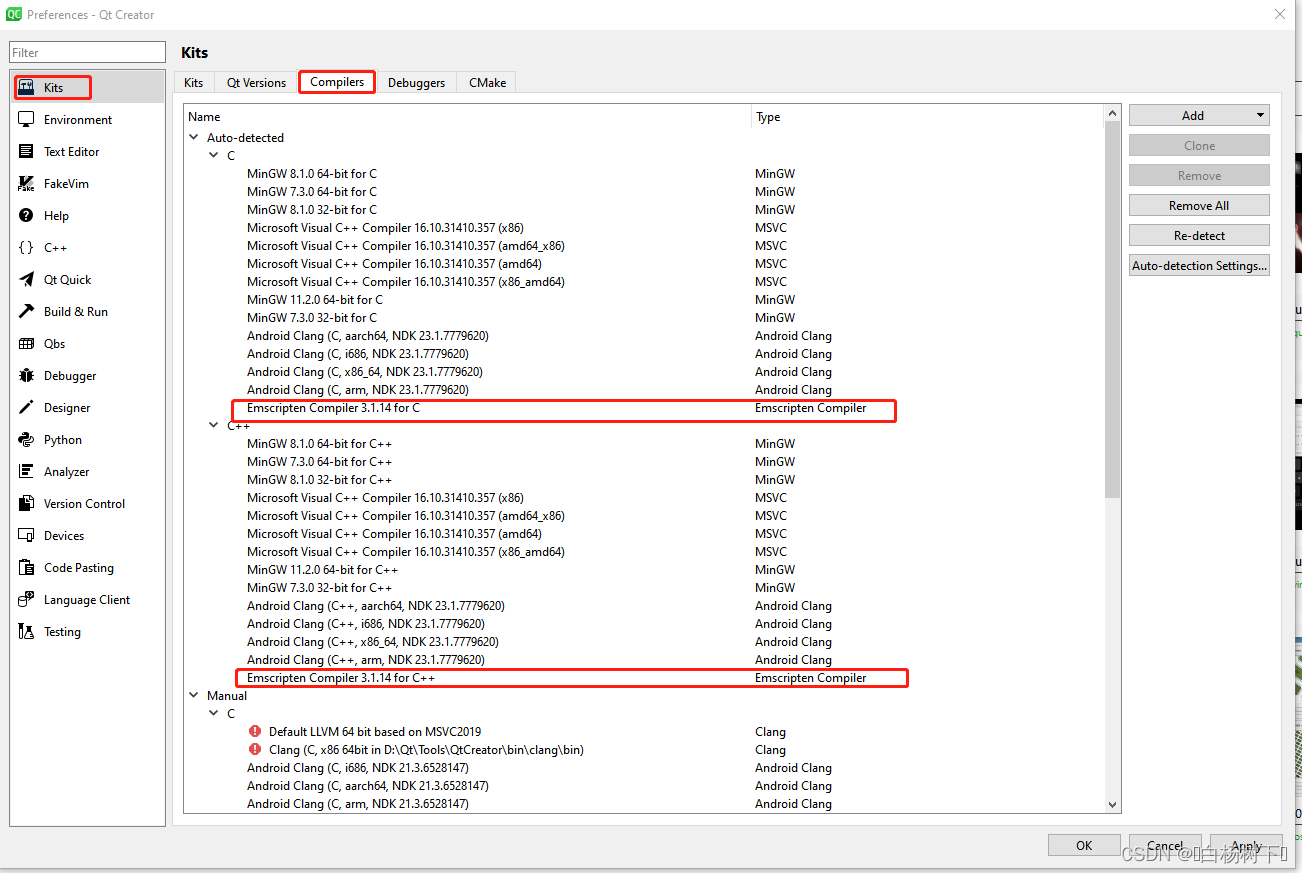Click error icon beside Clang x86 64bit entry
This screenshot has width=1302, height=873.
click(x=255, y=749)
